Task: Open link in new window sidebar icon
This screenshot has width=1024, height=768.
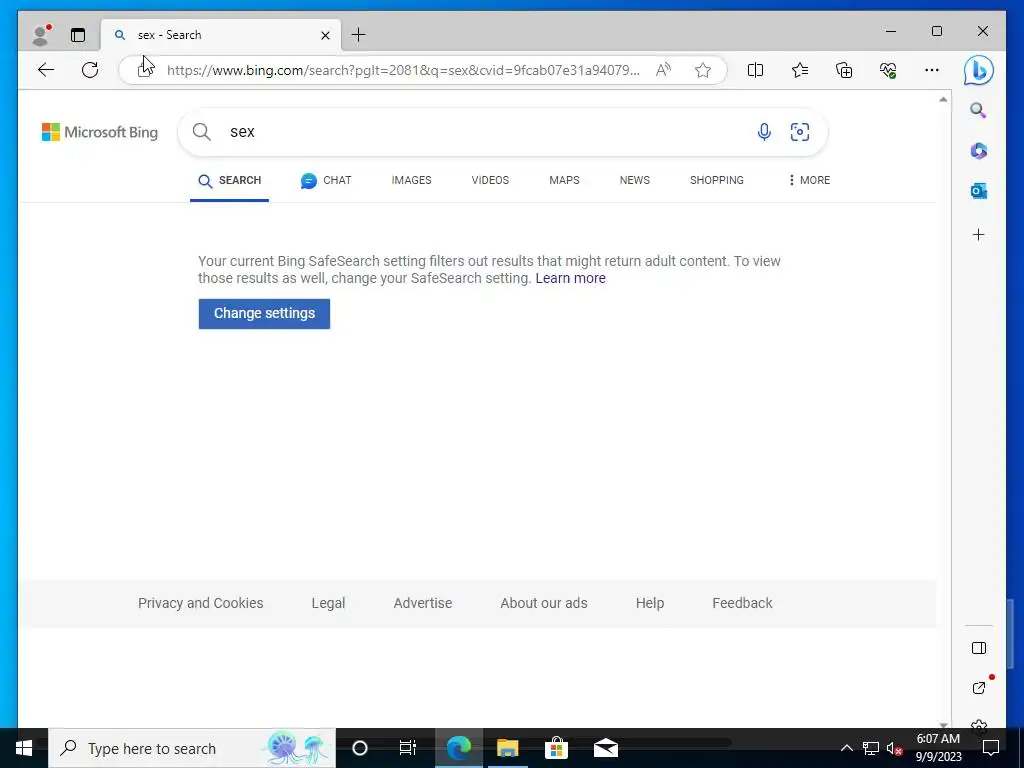Action: [978, 688]
